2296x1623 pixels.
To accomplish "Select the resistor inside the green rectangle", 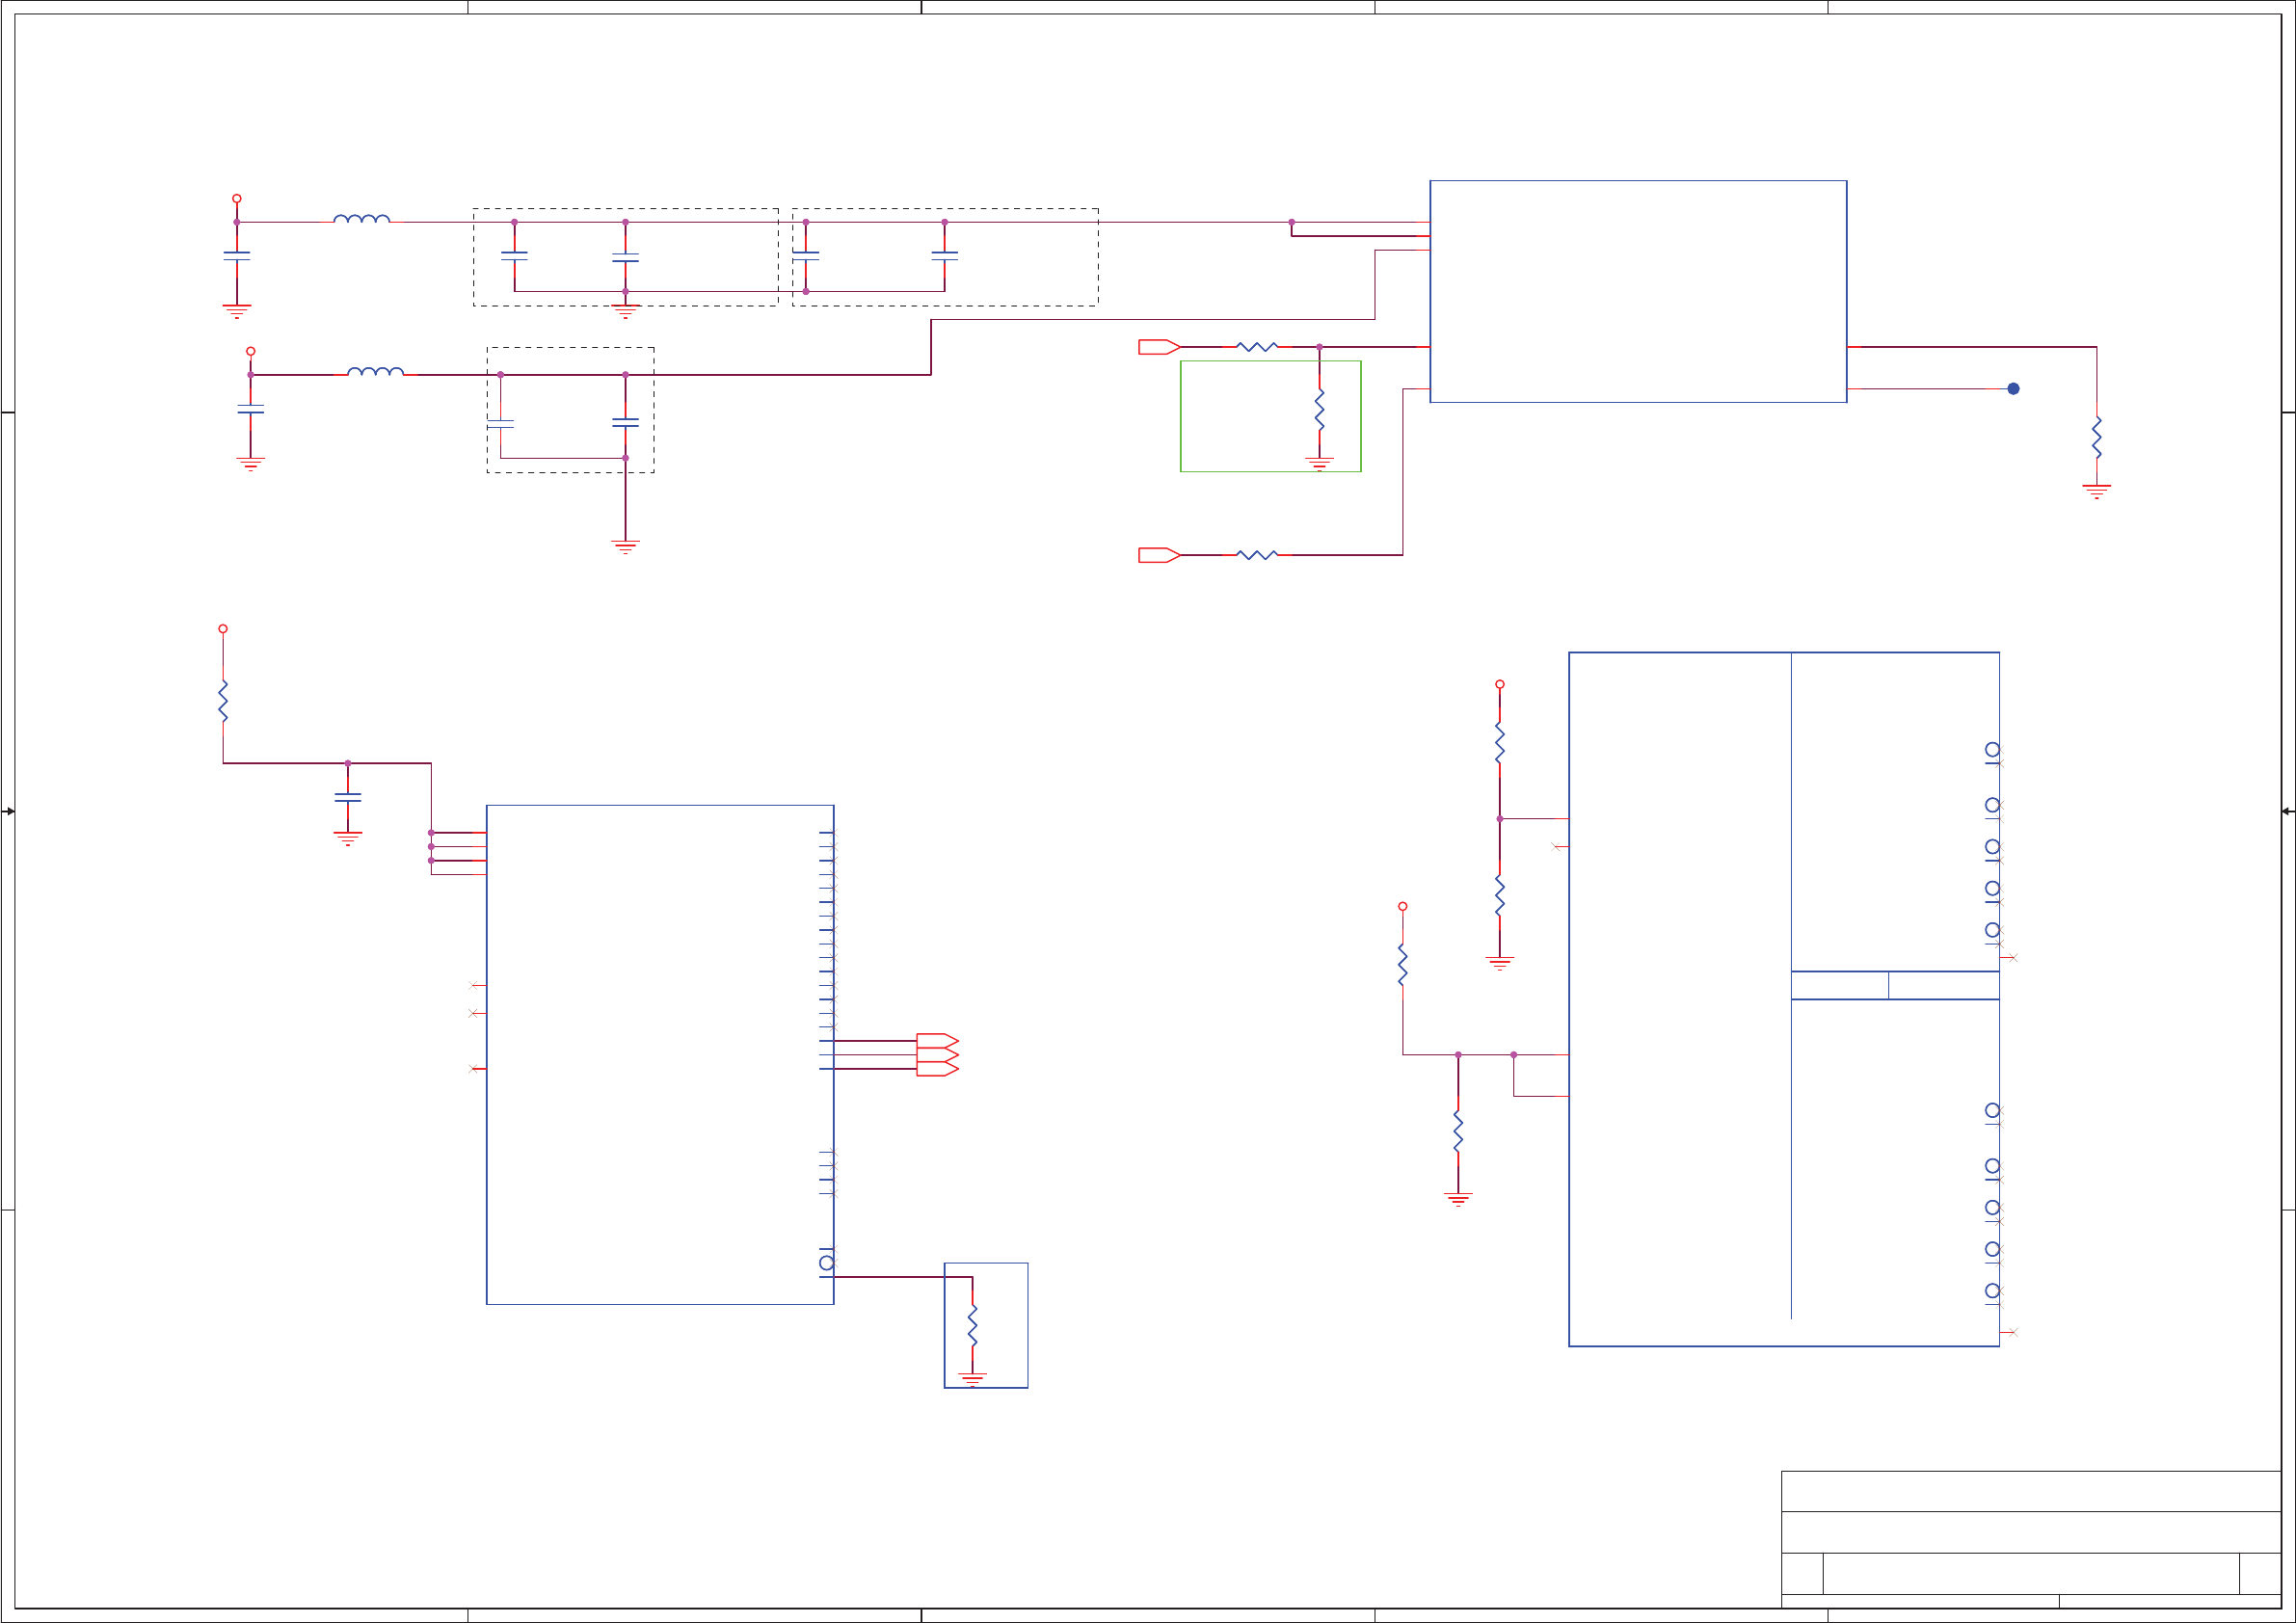I will point(1319,410).
